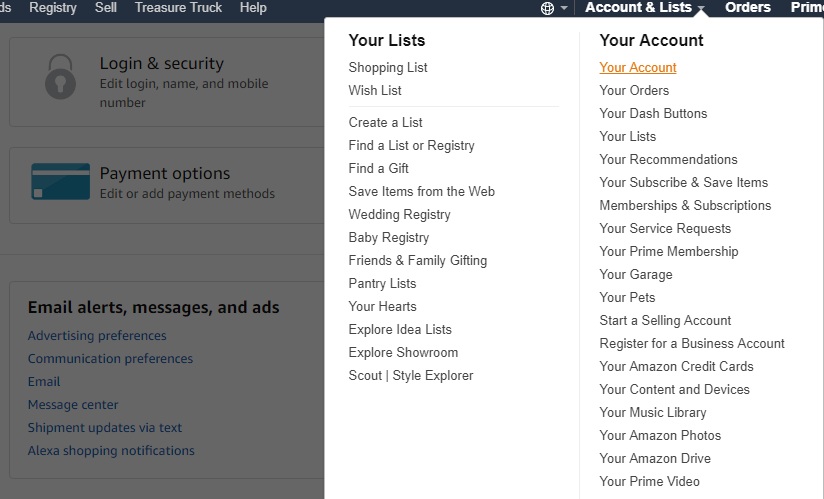Open Explore Idea Lists link
Viewport: 824px width, 499px height.
click(x=400, y=330)
